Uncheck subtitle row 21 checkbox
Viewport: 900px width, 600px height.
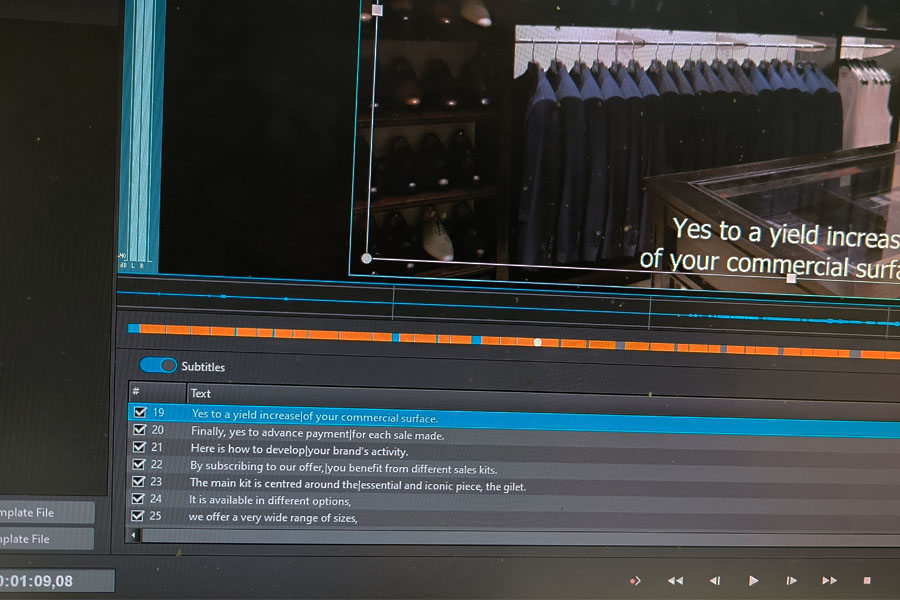139,446
